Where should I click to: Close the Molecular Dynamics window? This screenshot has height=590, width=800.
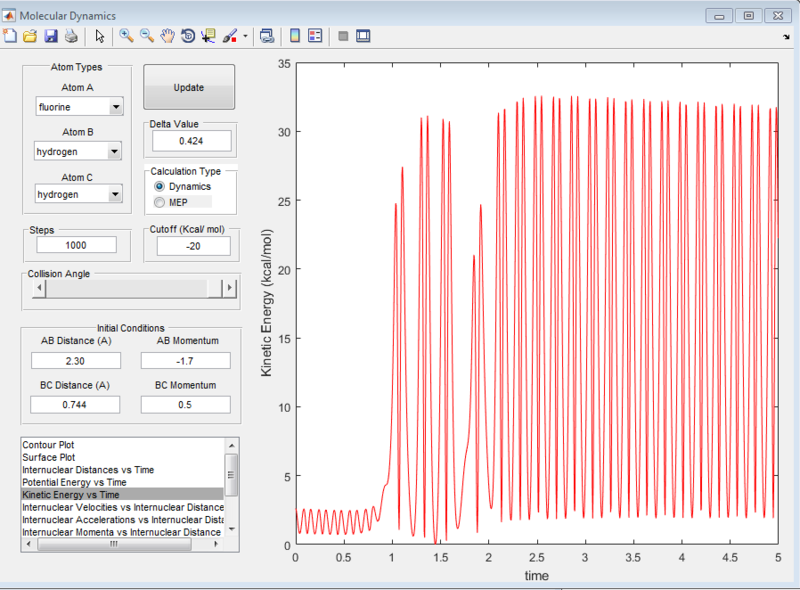pyautogui.click(x=778, y=16)
